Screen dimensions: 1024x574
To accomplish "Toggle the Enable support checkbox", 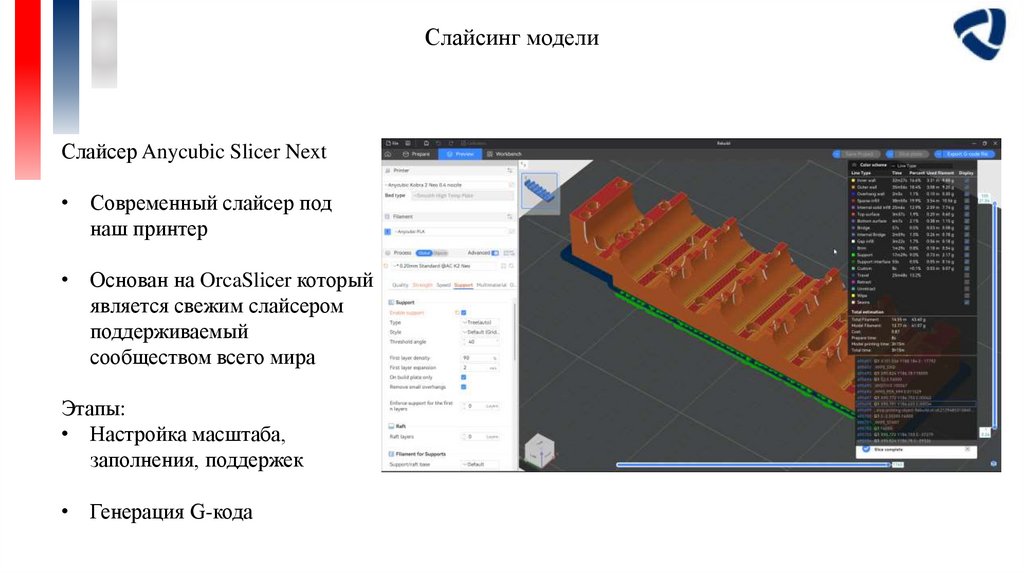I will (x=464, y=313).
